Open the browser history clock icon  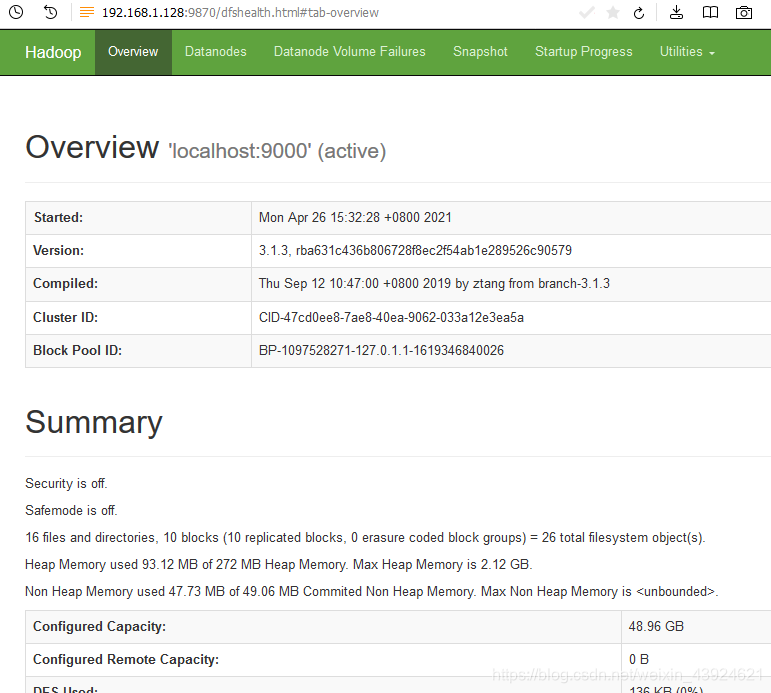pyautogui.click(x=16, y=12)
